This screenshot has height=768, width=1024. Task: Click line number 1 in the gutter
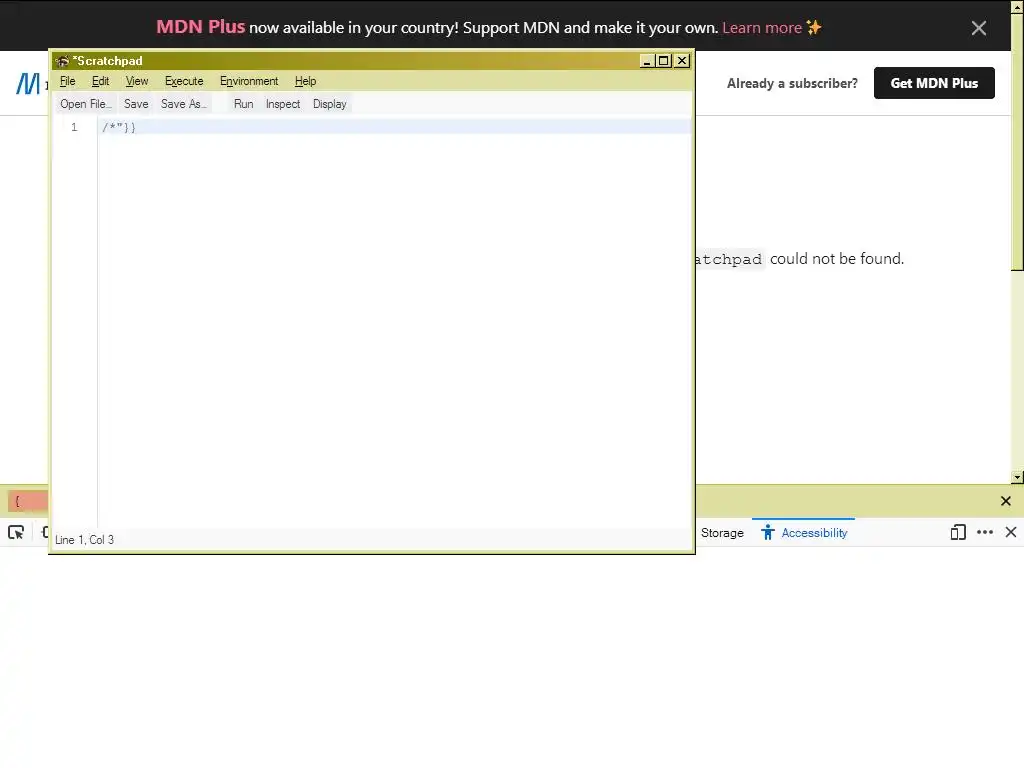pyautogui.click(x=74, y=127)
